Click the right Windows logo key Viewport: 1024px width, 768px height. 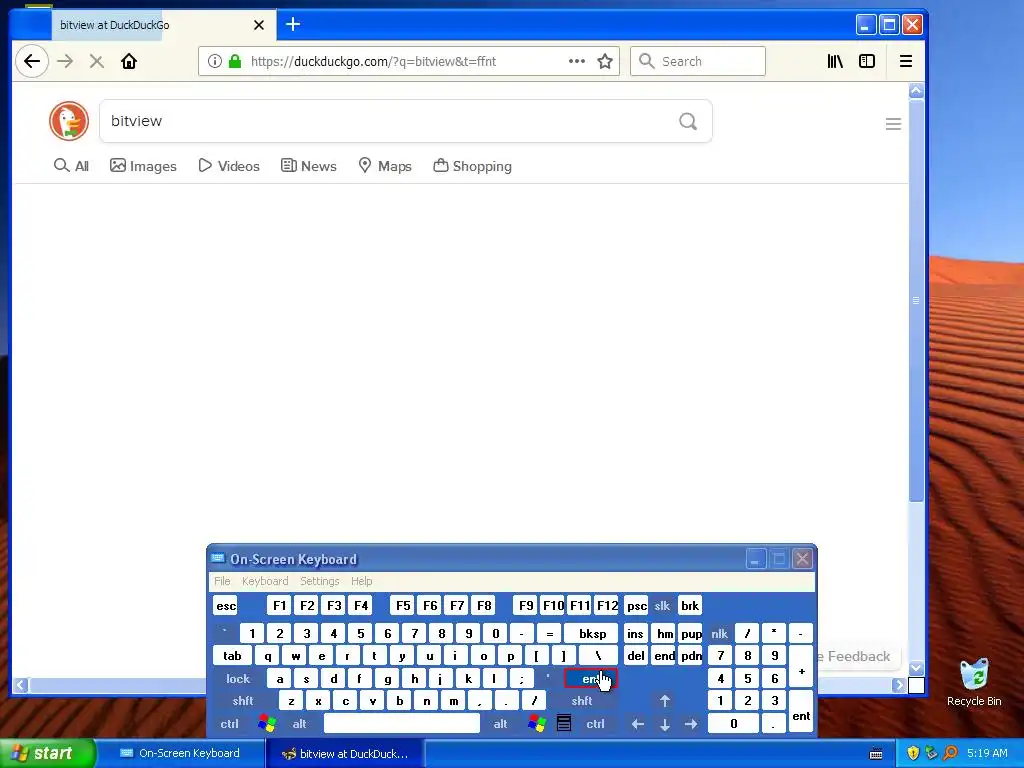(x=537, y=724)
